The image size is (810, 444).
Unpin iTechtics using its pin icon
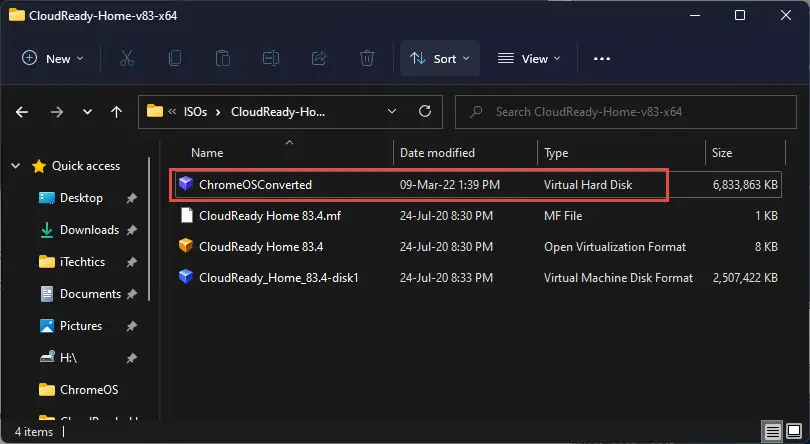(x=132, y=262)
